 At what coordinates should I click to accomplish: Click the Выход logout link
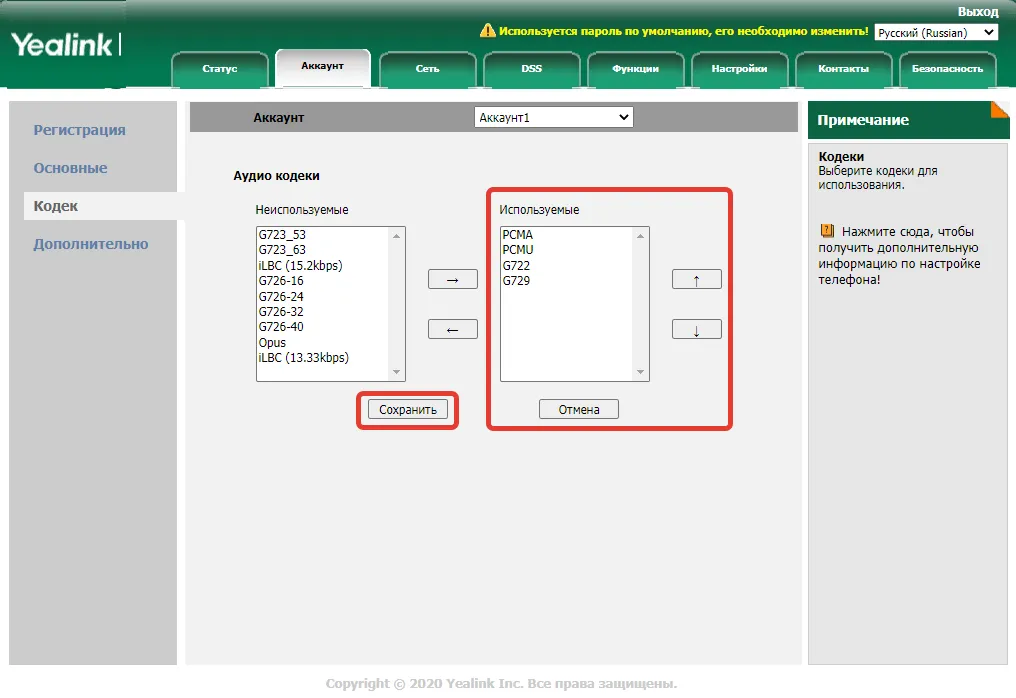pyautogui.click(x=978, y=12)
